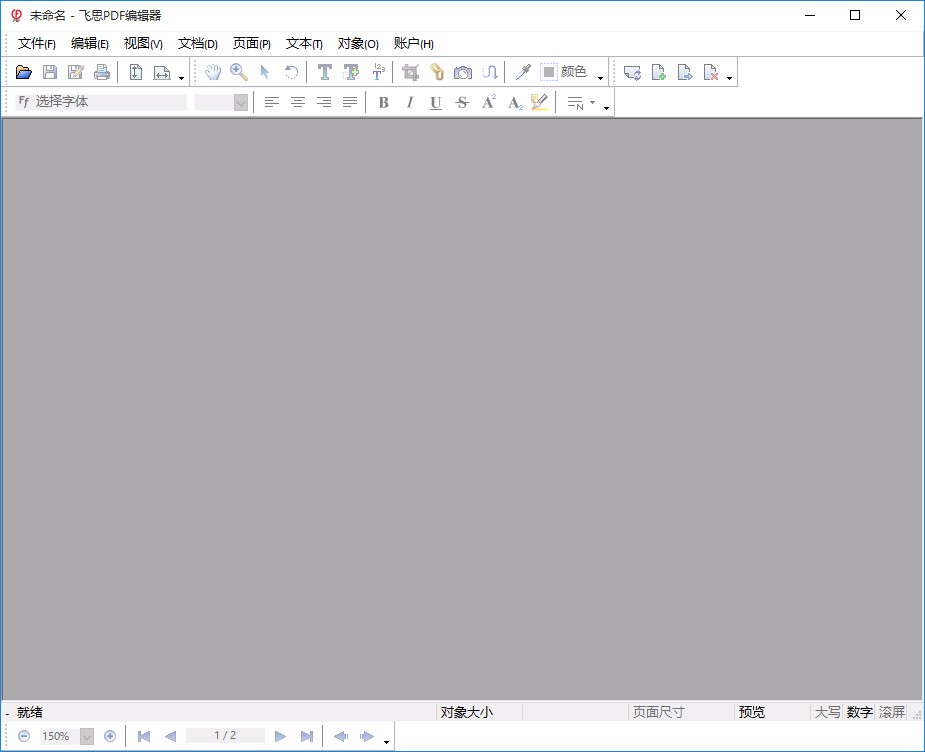The width and height of the screenshot is (925, 752).
Task: Enable strikethrough formatting
Action: [x=461, y=101]
